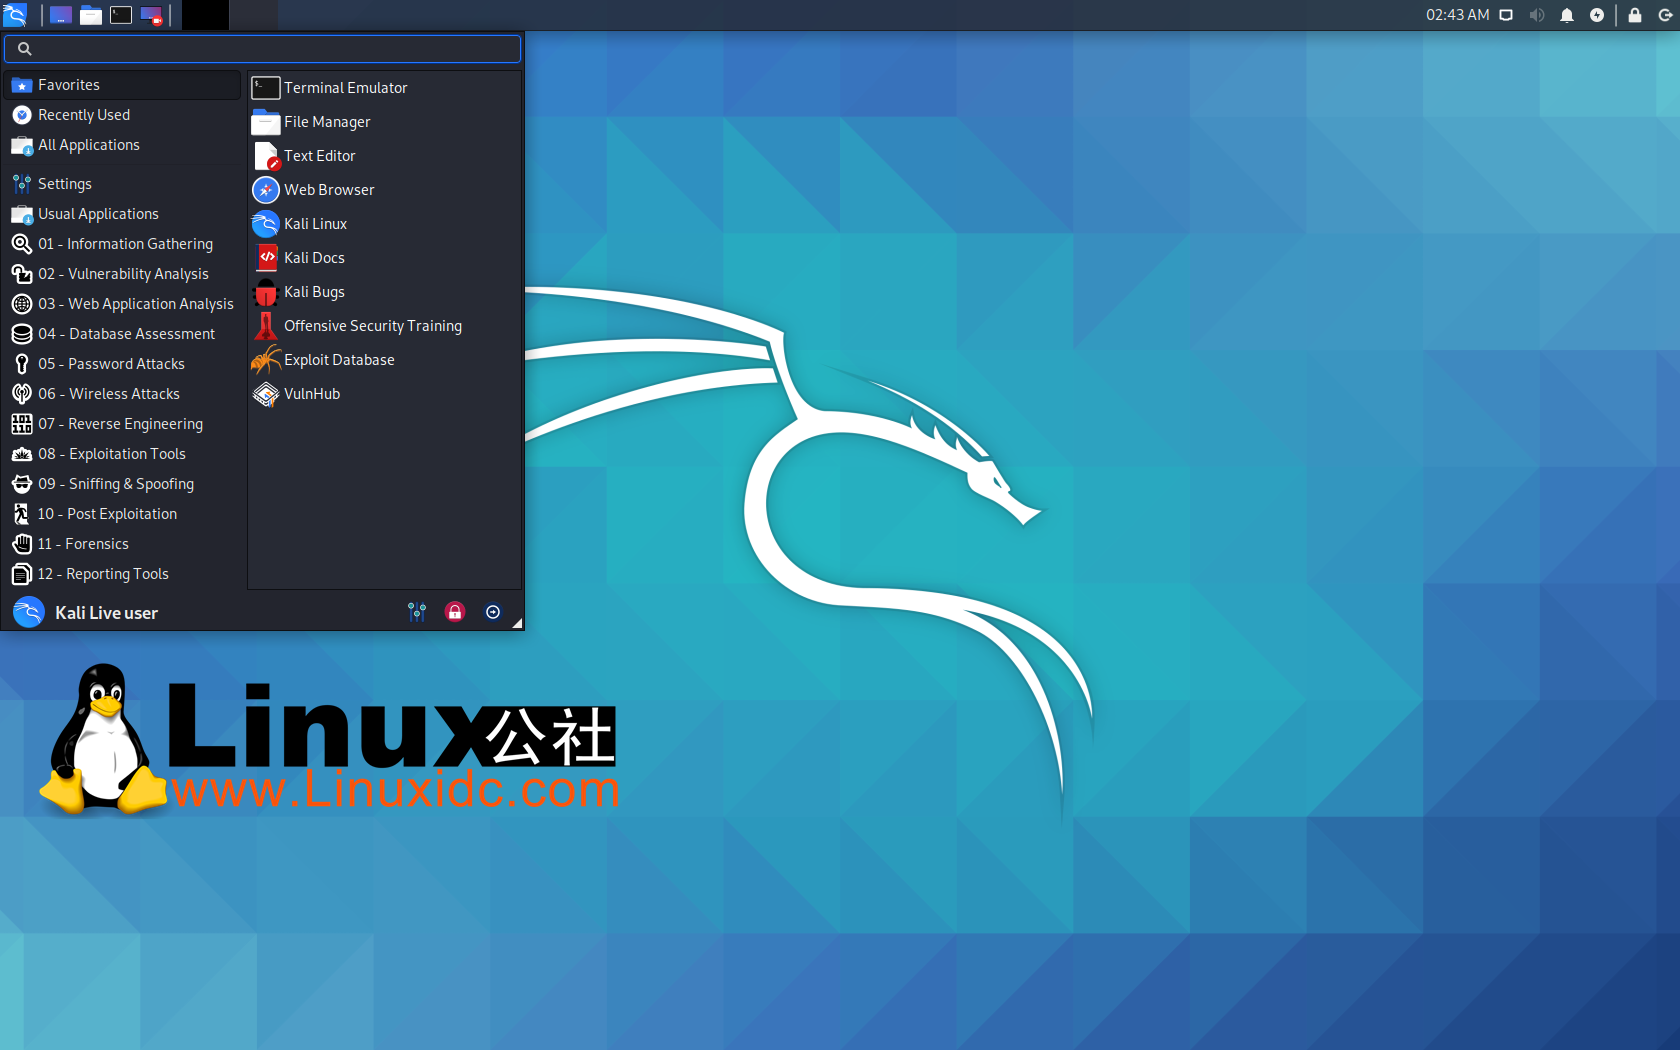The image size is (1680, 1050).
Task: Open the Usual Applications category
Action: [x=123, y=214]
